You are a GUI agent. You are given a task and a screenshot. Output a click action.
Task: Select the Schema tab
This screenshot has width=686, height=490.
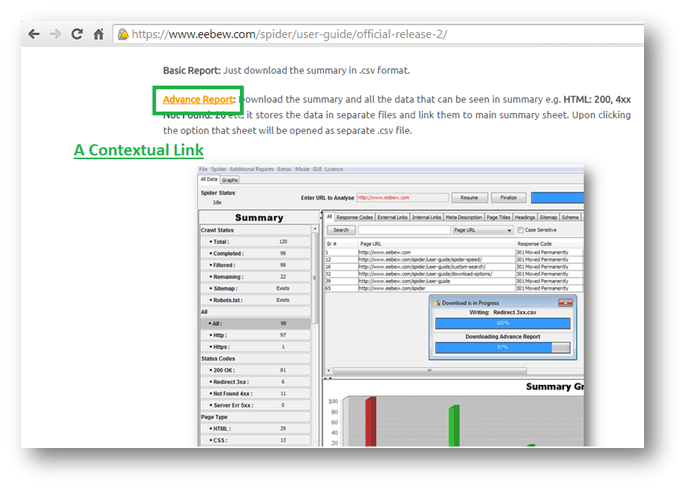click(x=570, y=217)
